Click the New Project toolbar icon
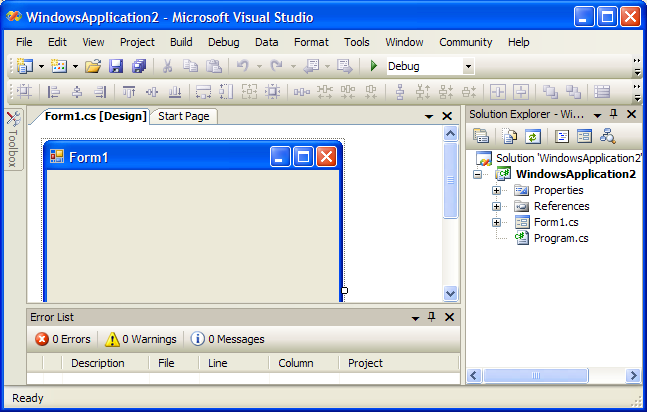 tap(25, 66)
